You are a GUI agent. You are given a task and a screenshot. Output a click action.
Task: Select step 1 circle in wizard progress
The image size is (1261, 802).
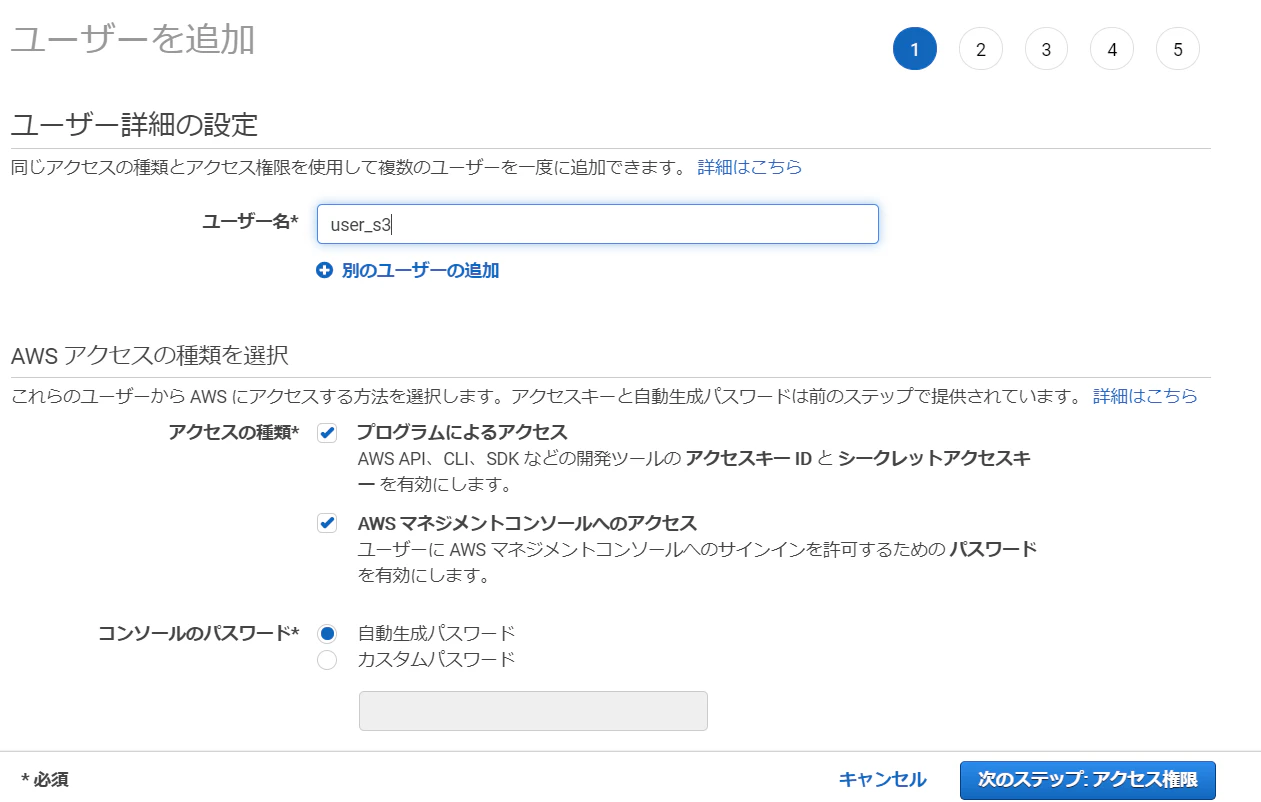click(914, 49)
